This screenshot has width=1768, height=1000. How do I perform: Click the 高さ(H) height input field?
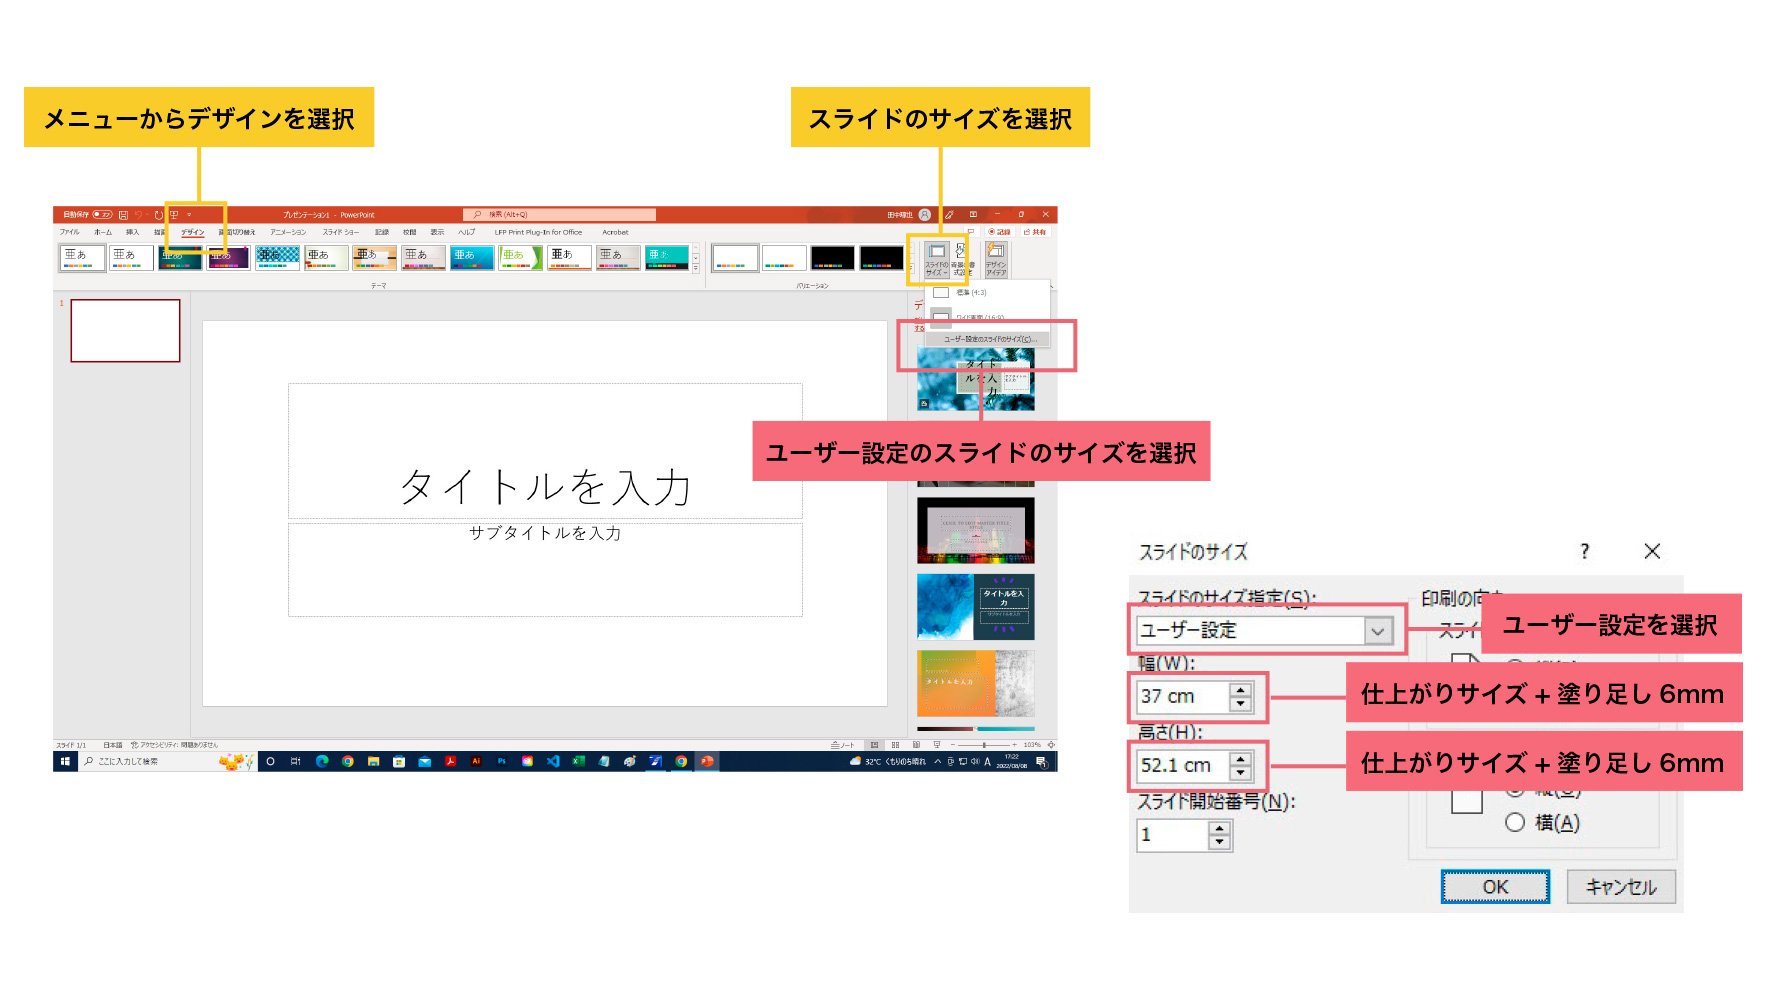pyautogui.click(x=1183, y=766)
